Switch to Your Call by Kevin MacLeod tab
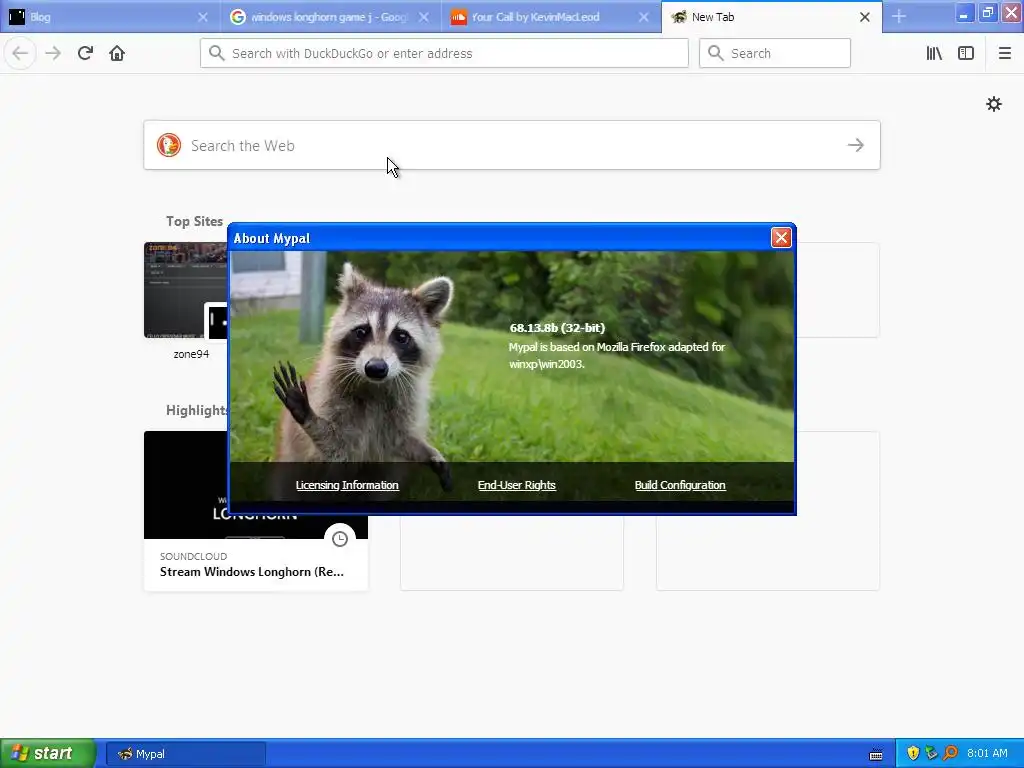 (551, 17)
